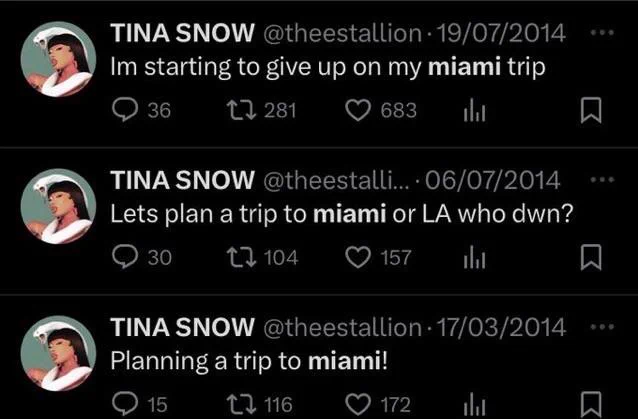The height and width of the screenshot is (419, 638).
Task: Open more options for the 06/07/2014 tweet
Action: pos(602,179)
